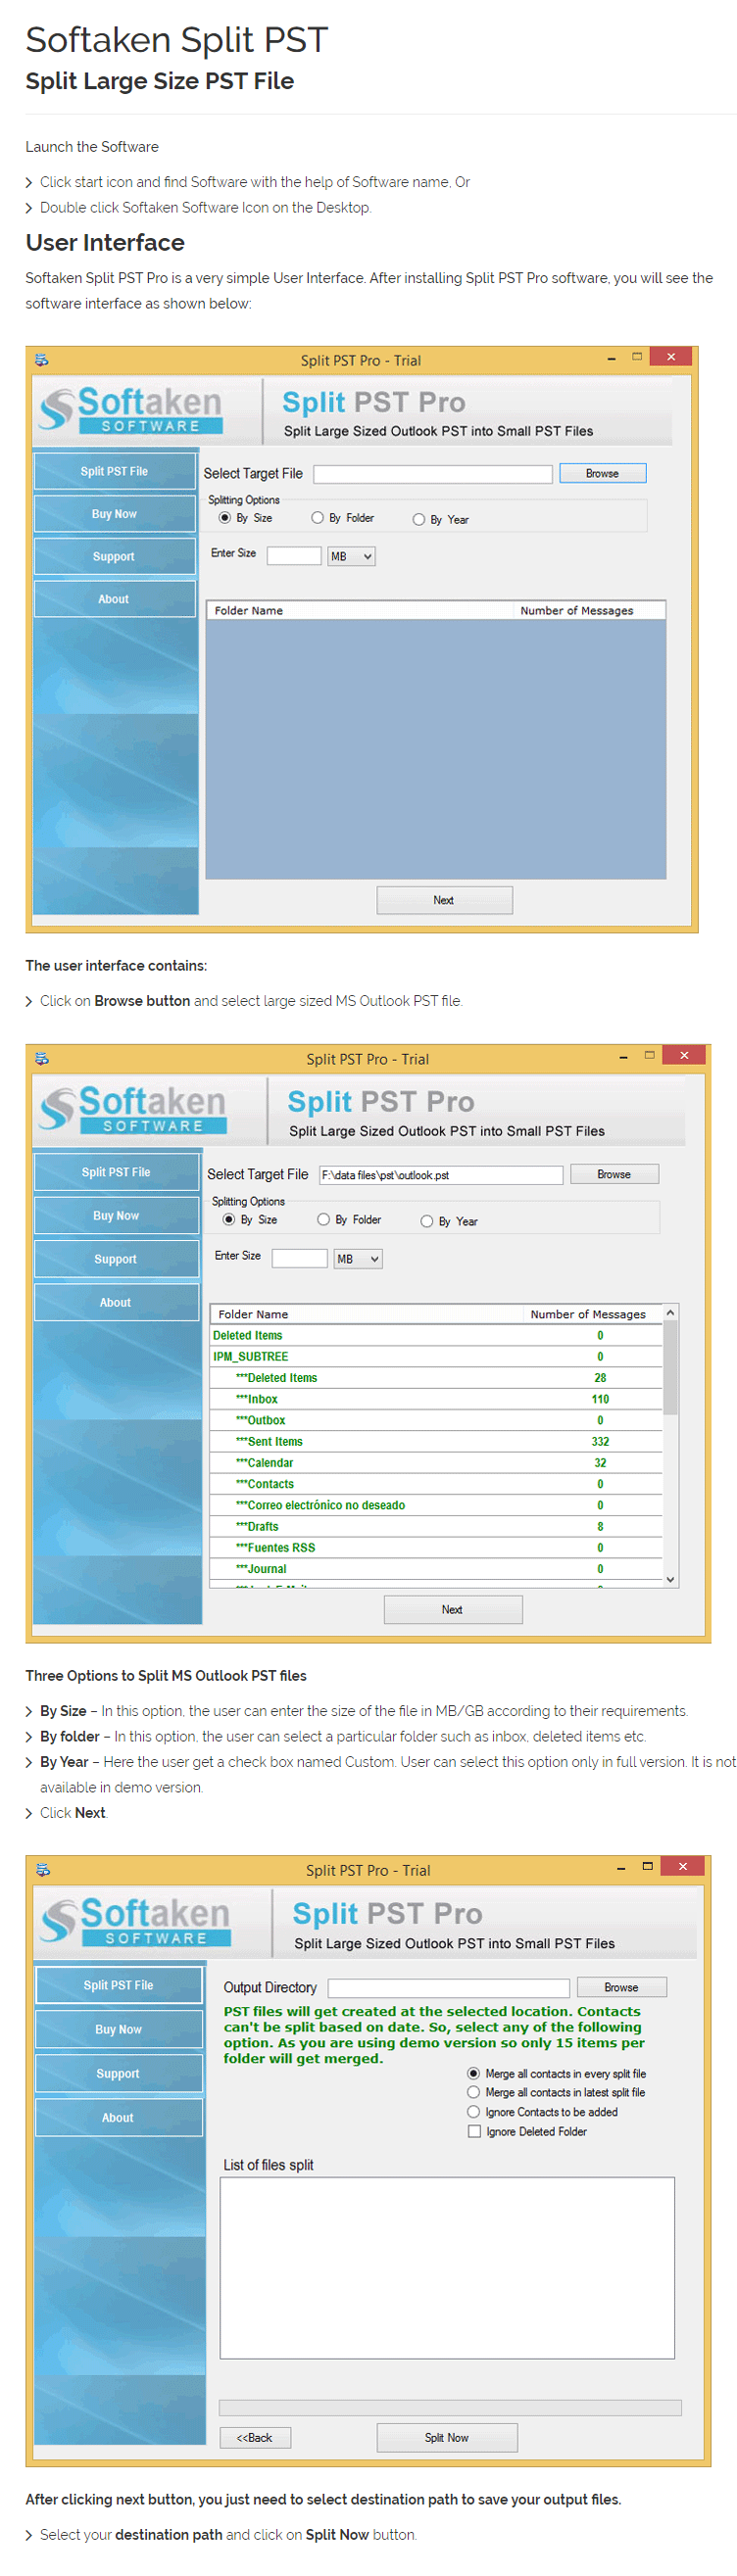This screenshot has width=737, height=2576.
Task: Click the Split Now button
Action: pos(447,2438)
